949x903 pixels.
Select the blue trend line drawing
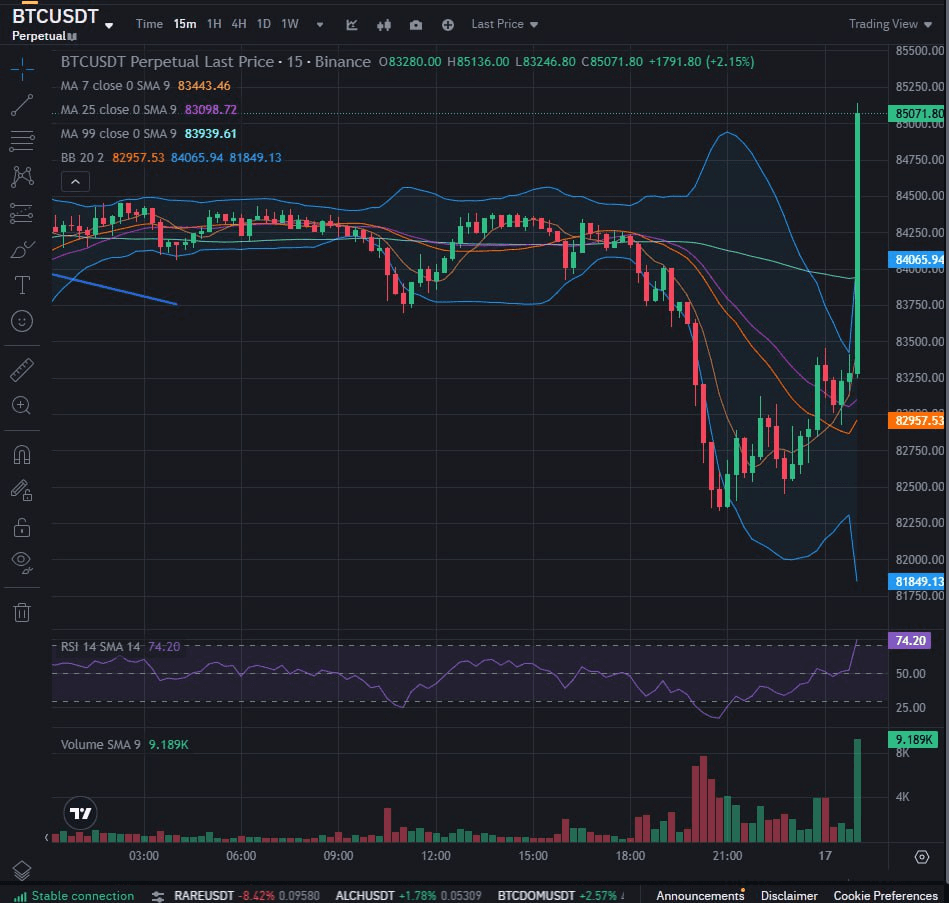tap(115, 289)
